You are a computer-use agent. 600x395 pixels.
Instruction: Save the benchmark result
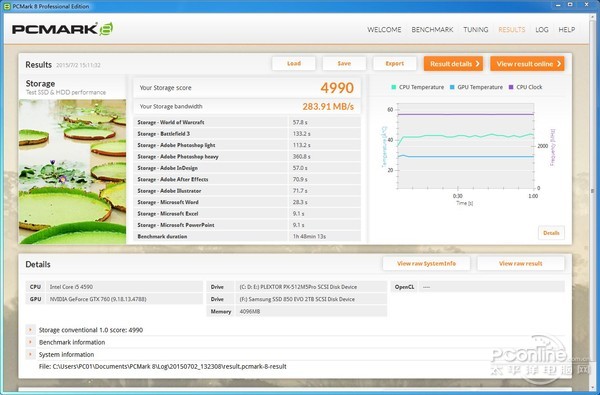point(344,64)
